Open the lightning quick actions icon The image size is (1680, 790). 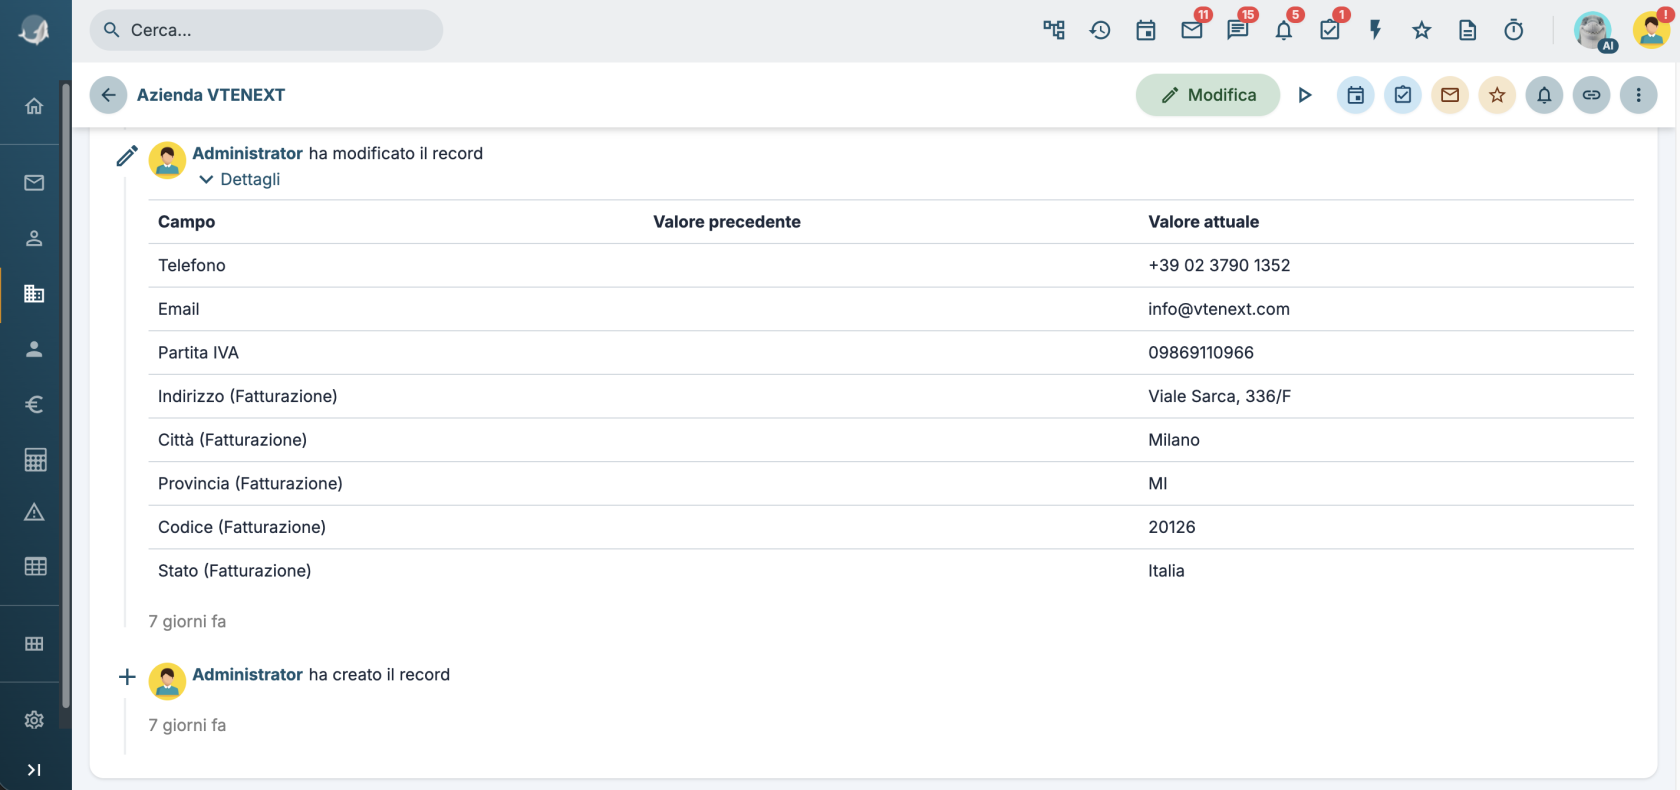pos(1376,30)
